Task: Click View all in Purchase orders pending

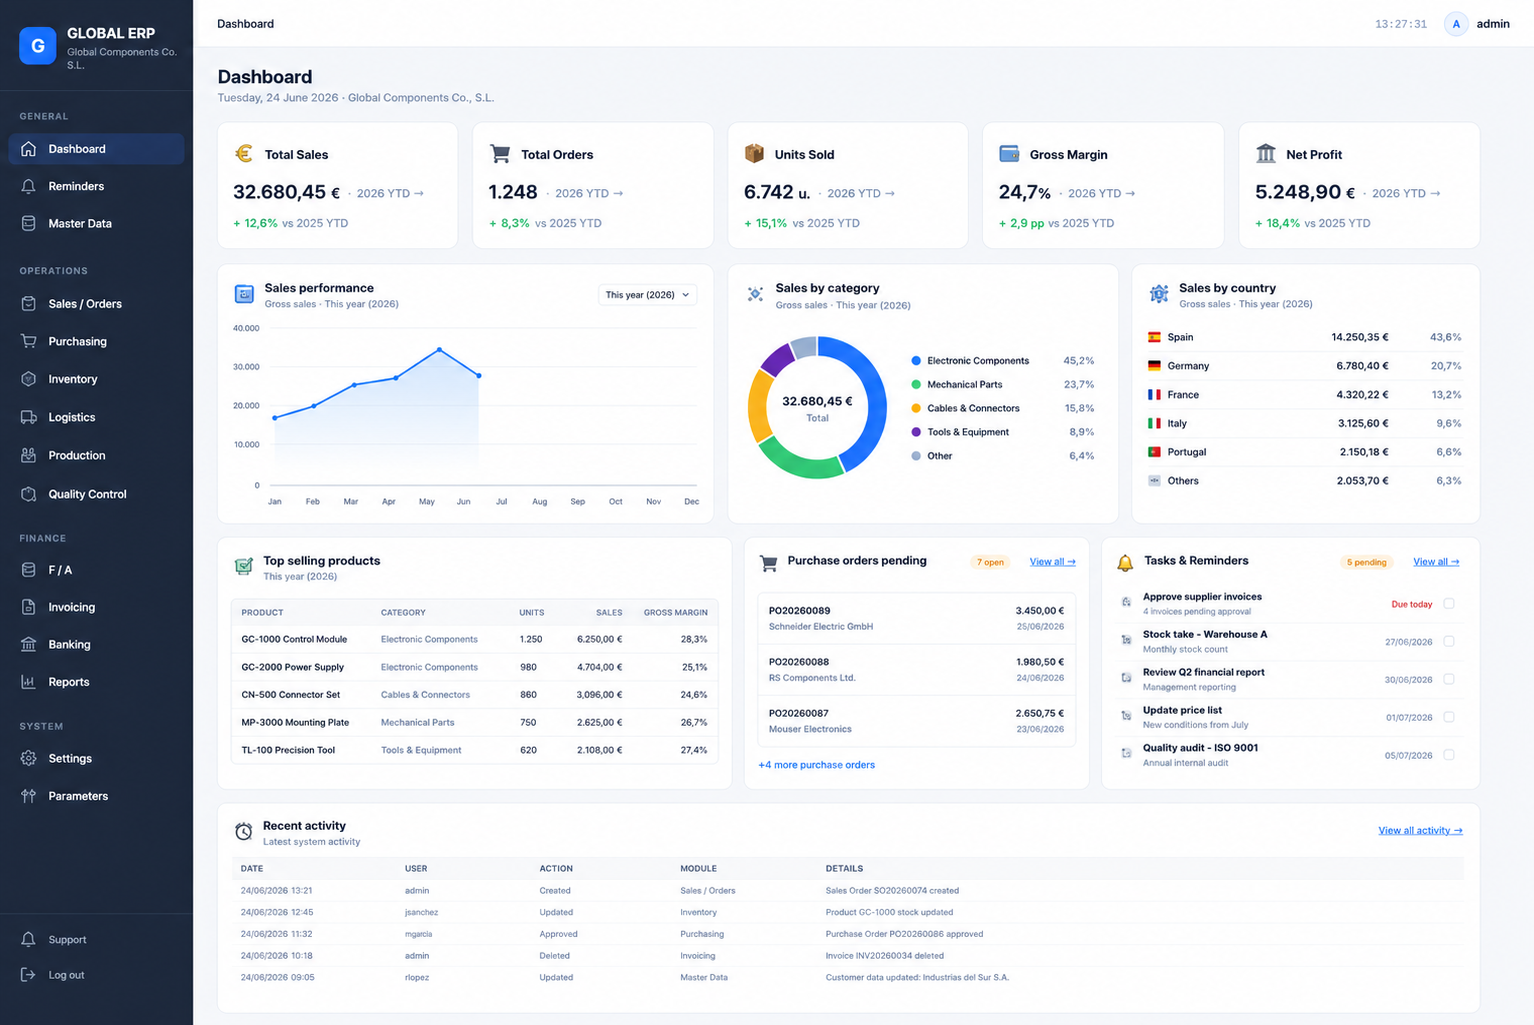Action: pos(1053,562)
